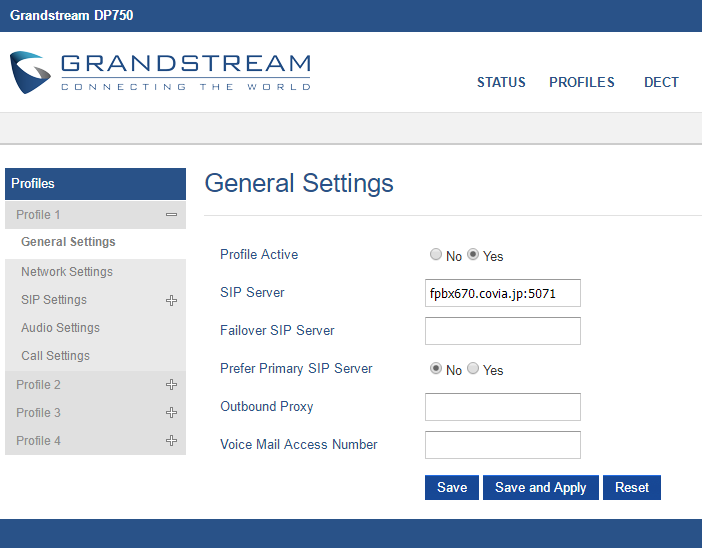Expand Profile 2 with the plus icon
Viewport: 702px width, 548px height.
(171, 385)
